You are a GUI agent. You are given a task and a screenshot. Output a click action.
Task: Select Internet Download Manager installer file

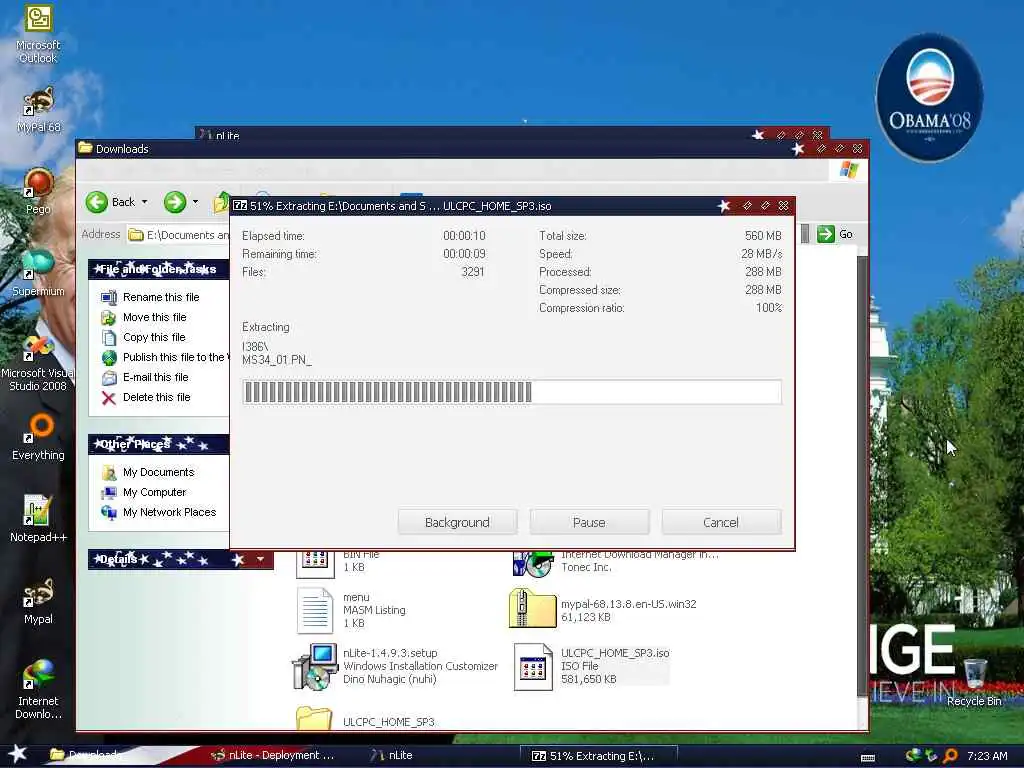tap(616, 563)
